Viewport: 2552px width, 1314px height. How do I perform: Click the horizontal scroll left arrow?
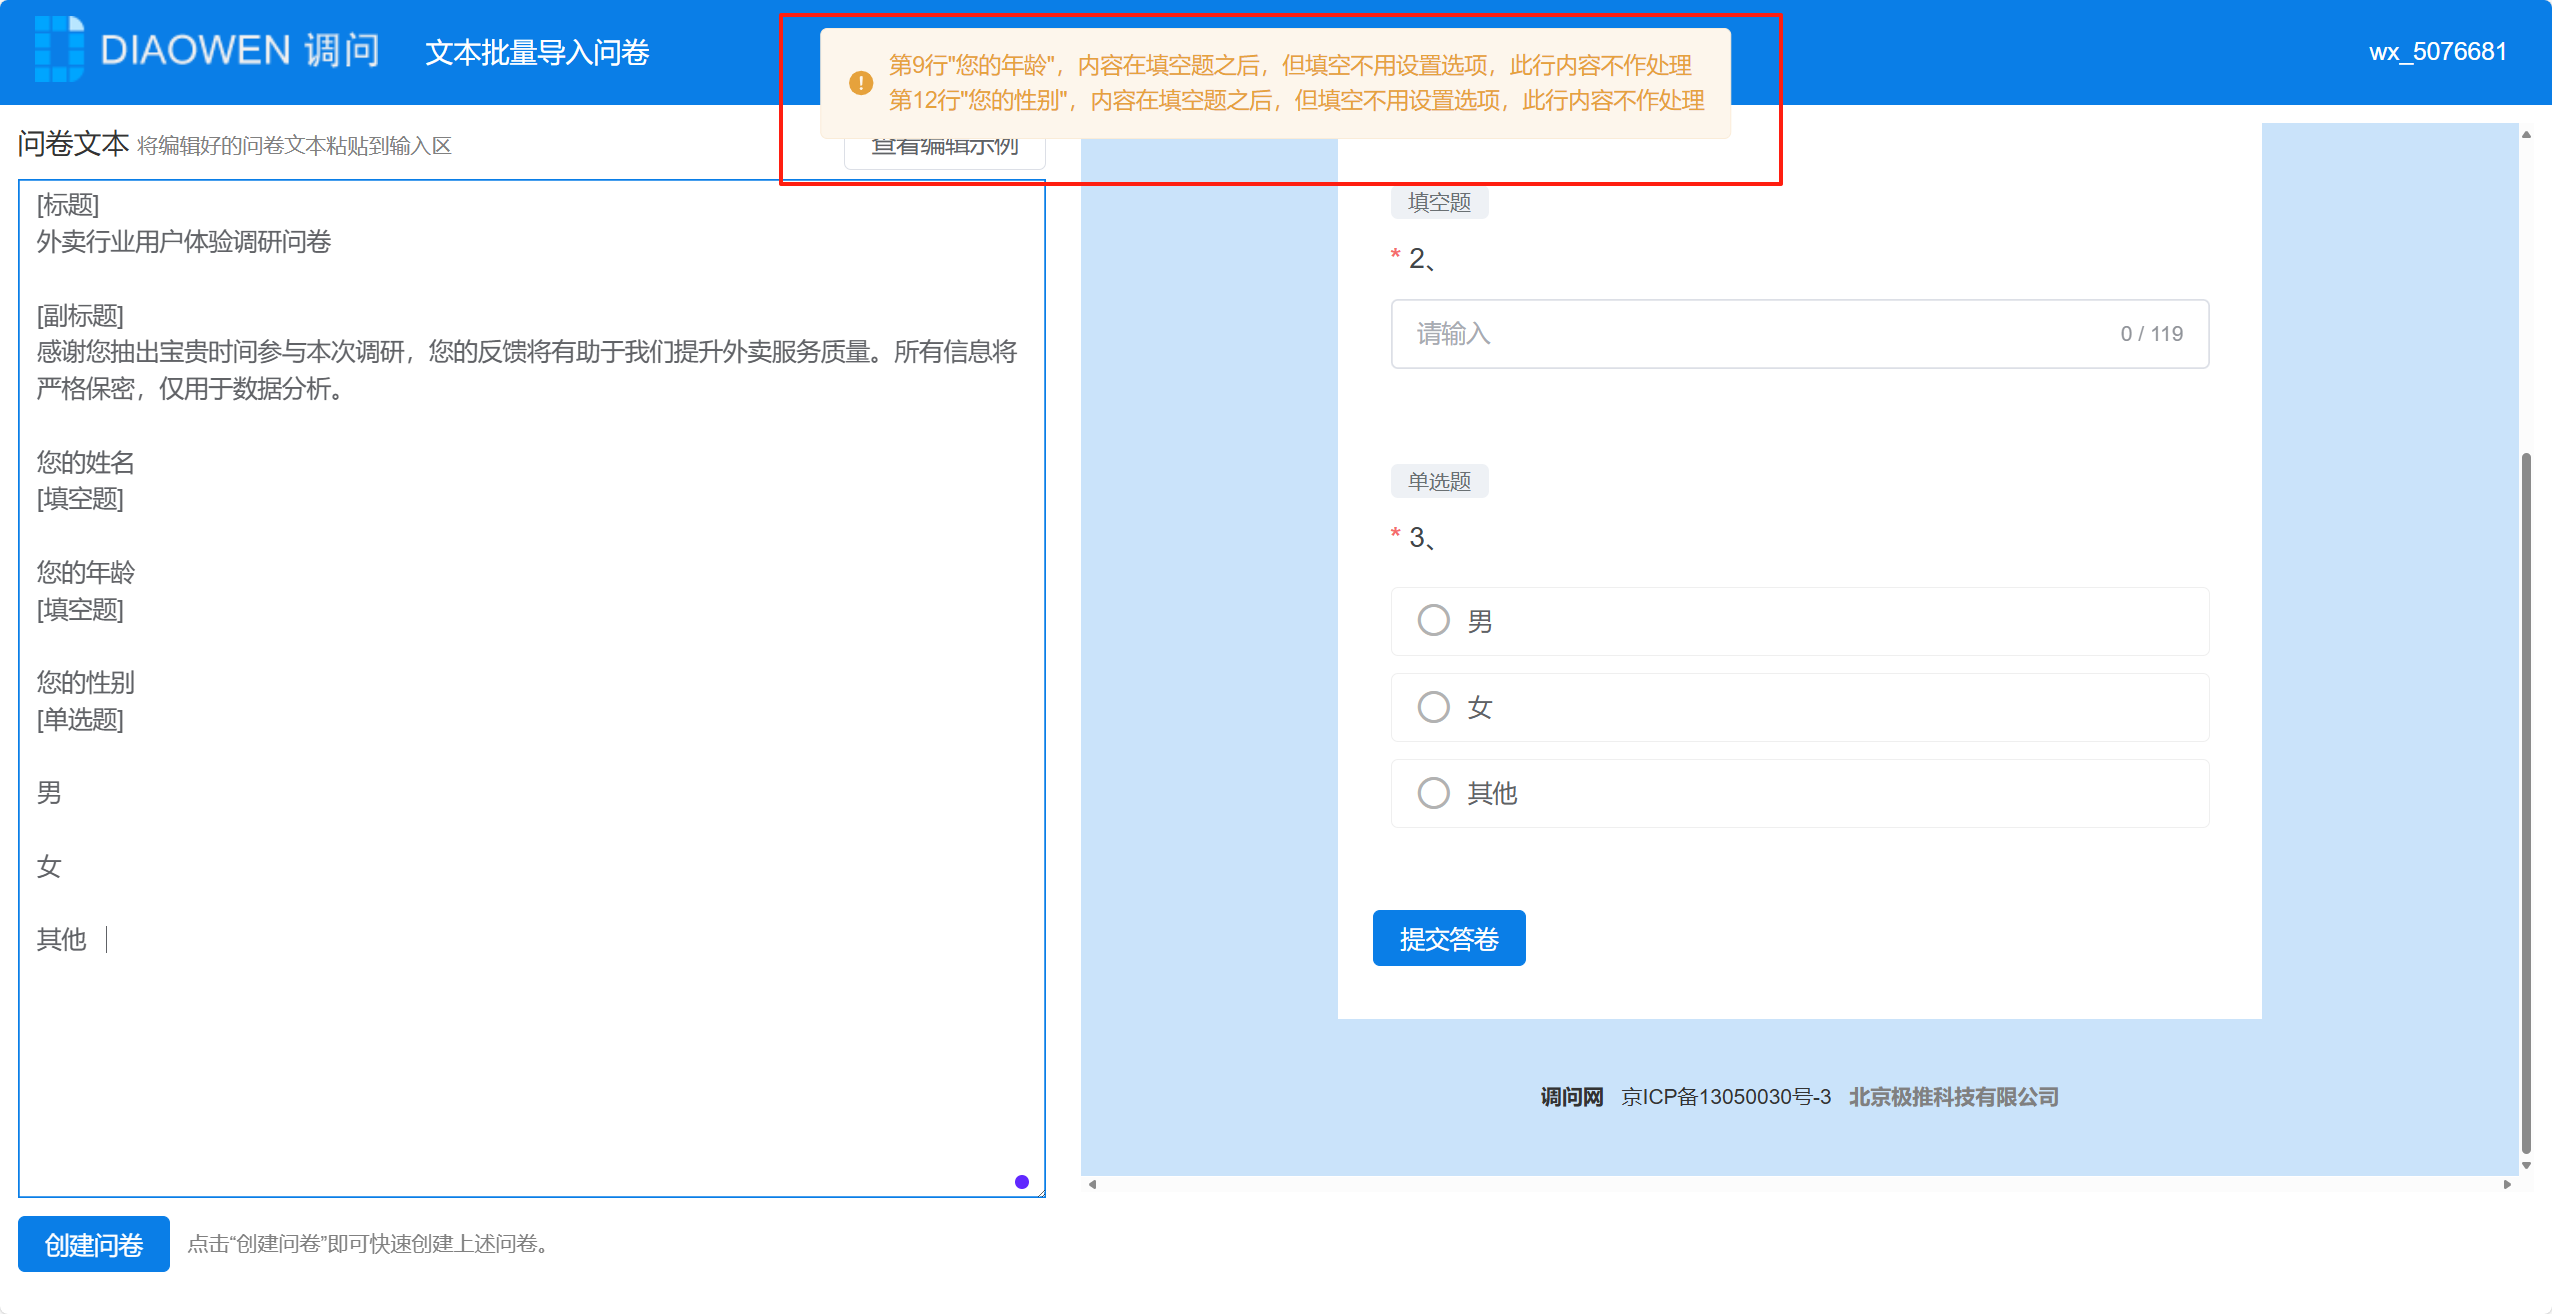click(1092, 1184)
